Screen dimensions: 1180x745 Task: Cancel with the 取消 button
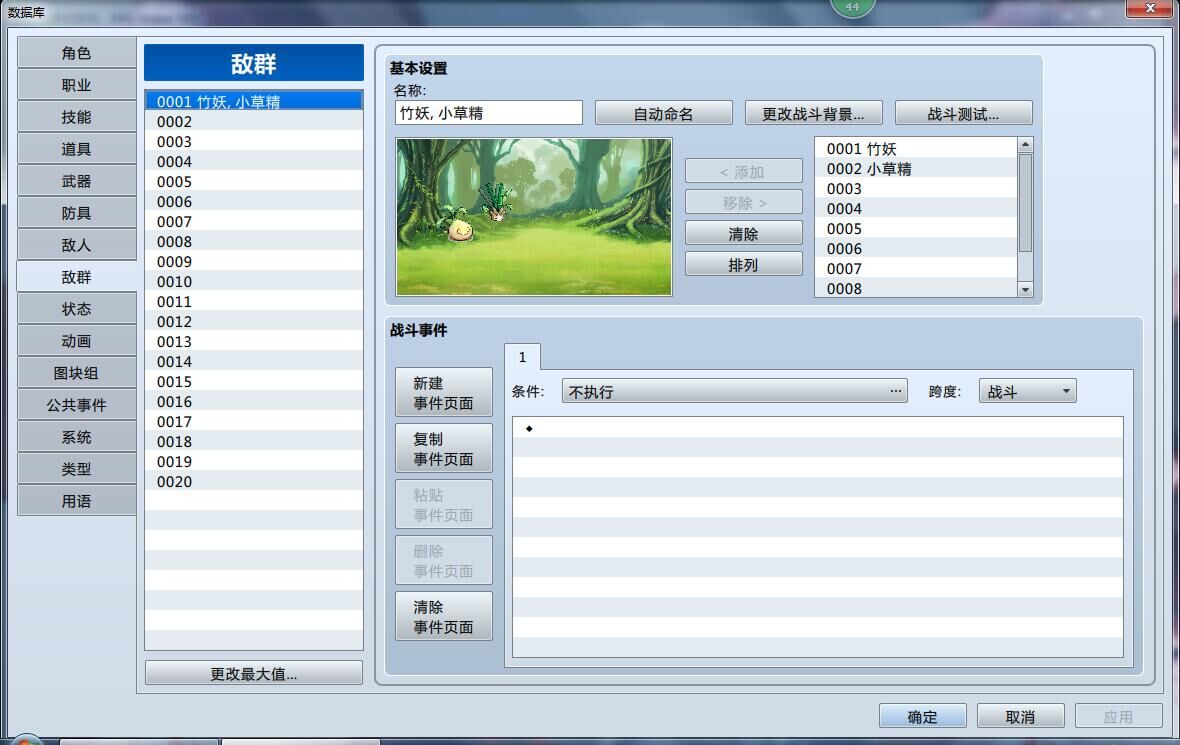(1020, 716)
